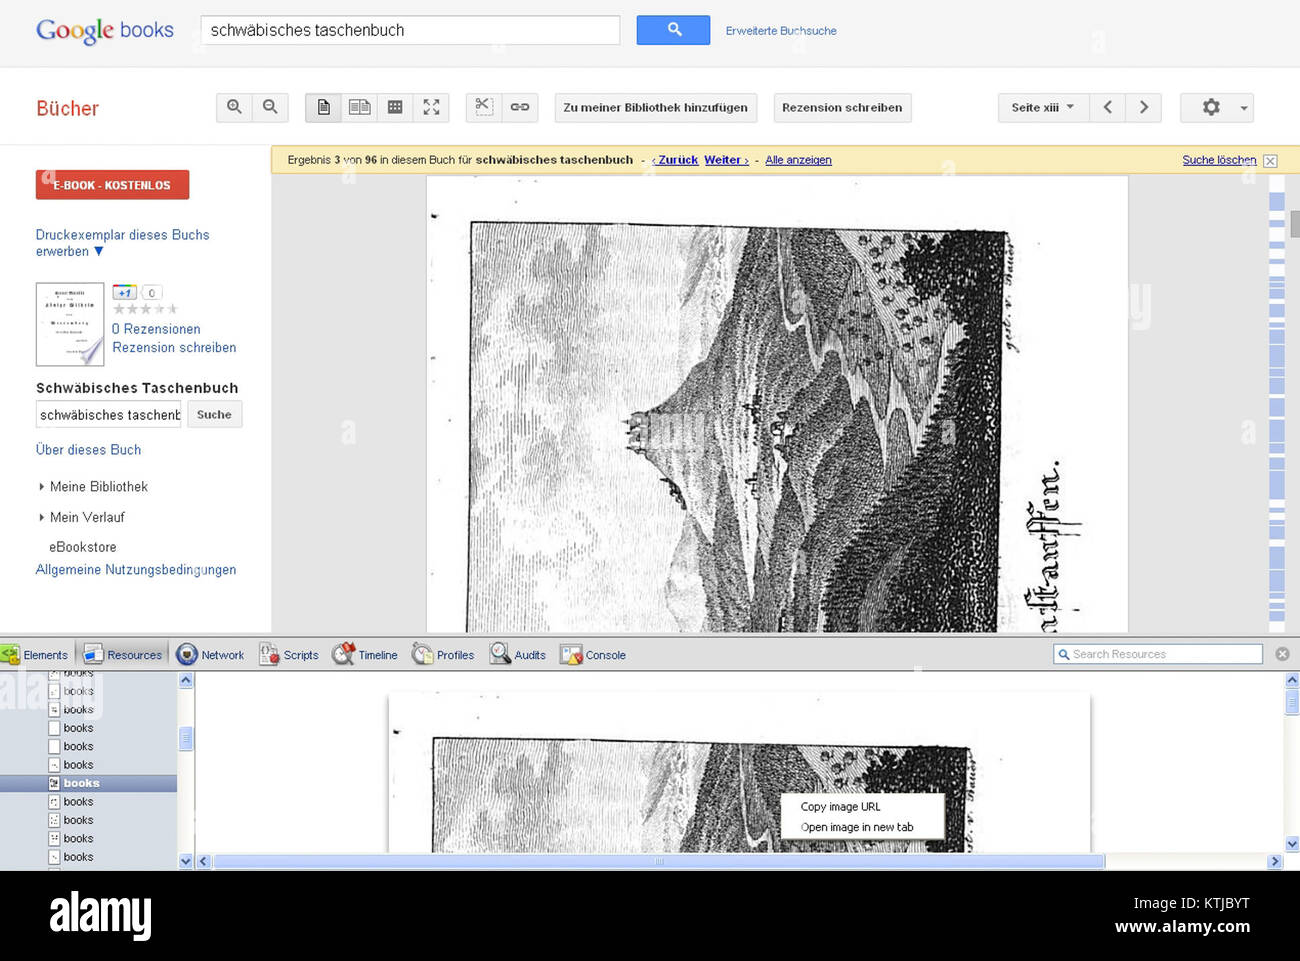Expand the Meine Bibliothek section
The width and height of the screenshot is (1300, 961).
point(93,487)
